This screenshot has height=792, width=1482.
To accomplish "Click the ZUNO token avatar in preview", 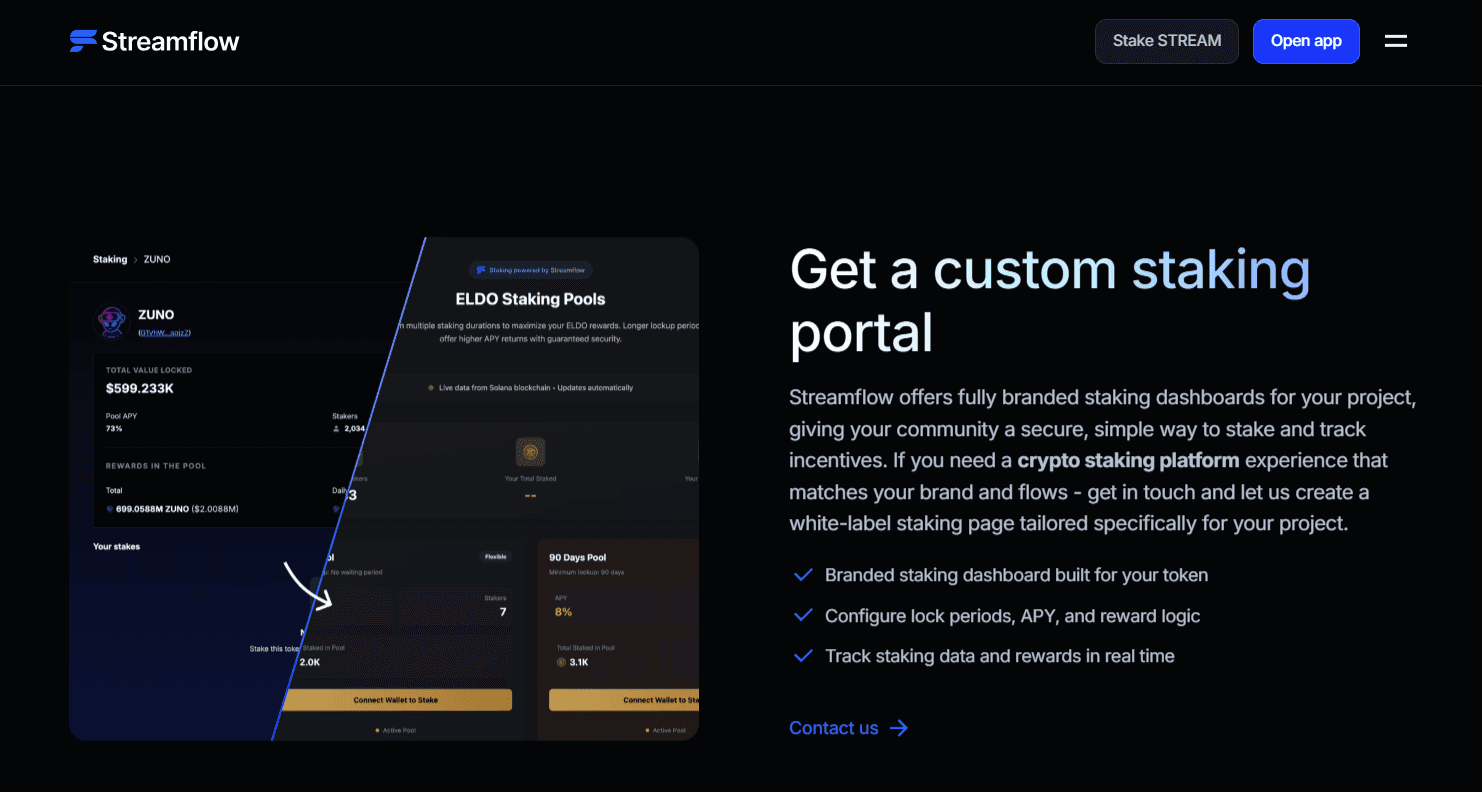I will click(110, 322).
